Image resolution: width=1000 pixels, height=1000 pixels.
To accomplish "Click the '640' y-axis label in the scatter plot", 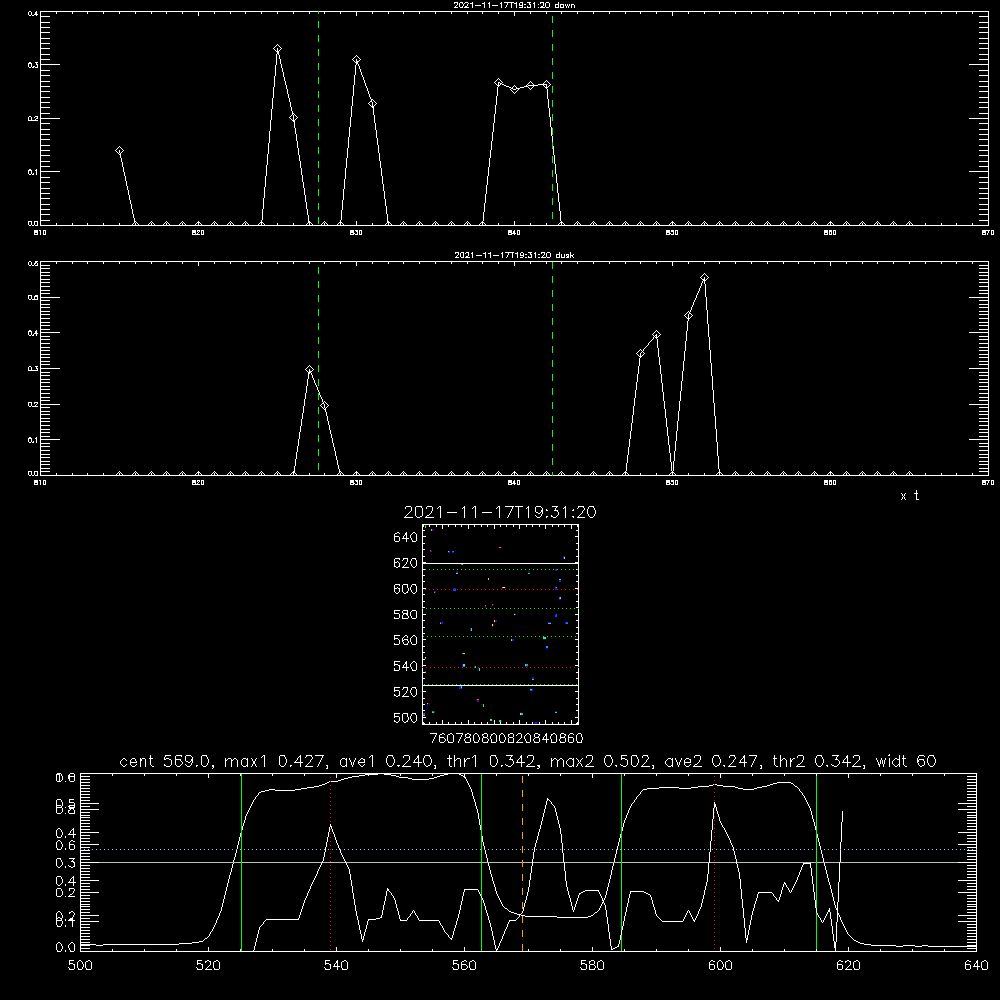I will click(x=406, y=538).
